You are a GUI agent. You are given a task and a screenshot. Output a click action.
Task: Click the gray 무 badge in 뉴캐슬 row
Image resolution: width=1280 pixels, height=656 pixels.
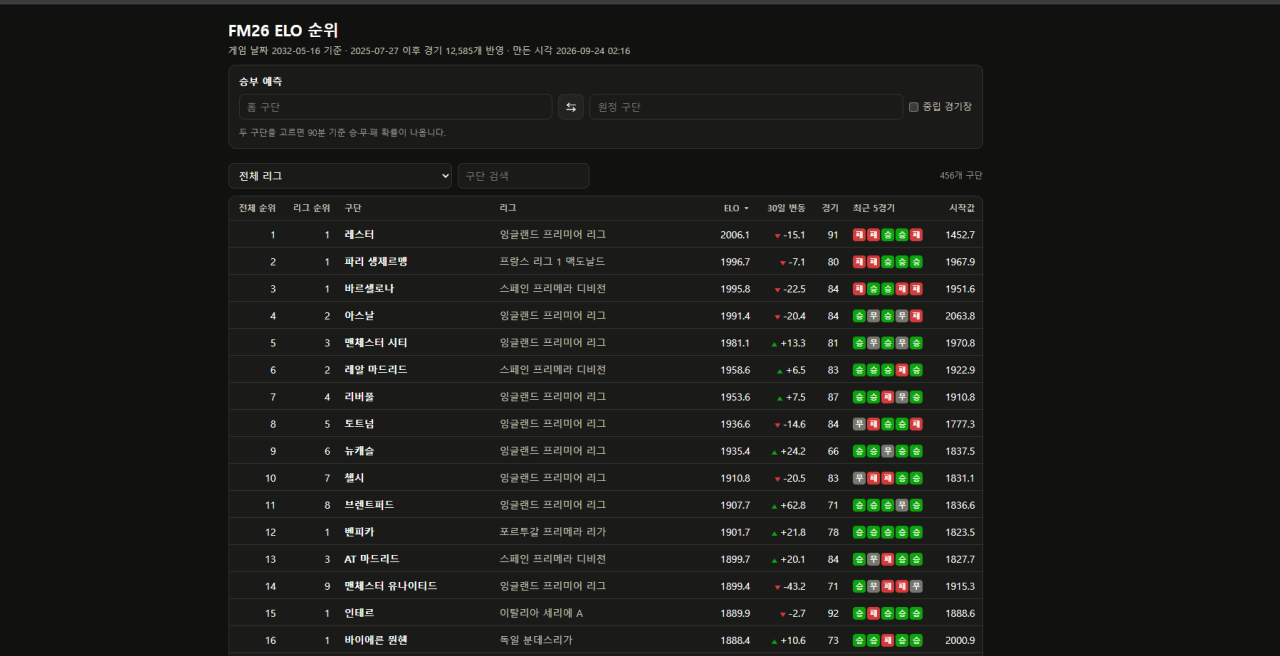point(887,451)
